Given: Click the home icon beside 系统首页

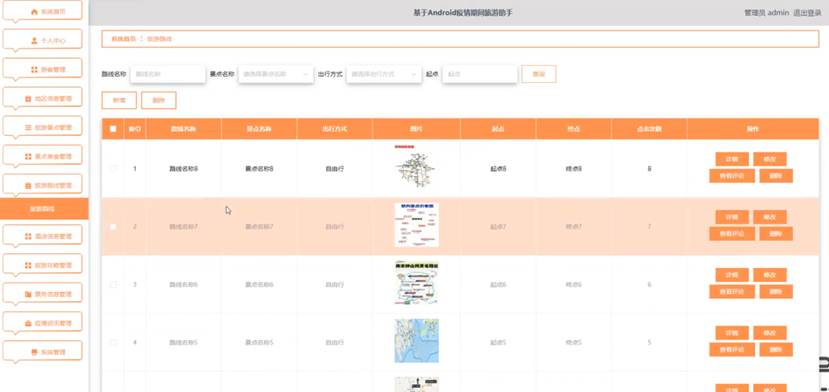Looking at the screenshot, I should [x=34, y=11].
